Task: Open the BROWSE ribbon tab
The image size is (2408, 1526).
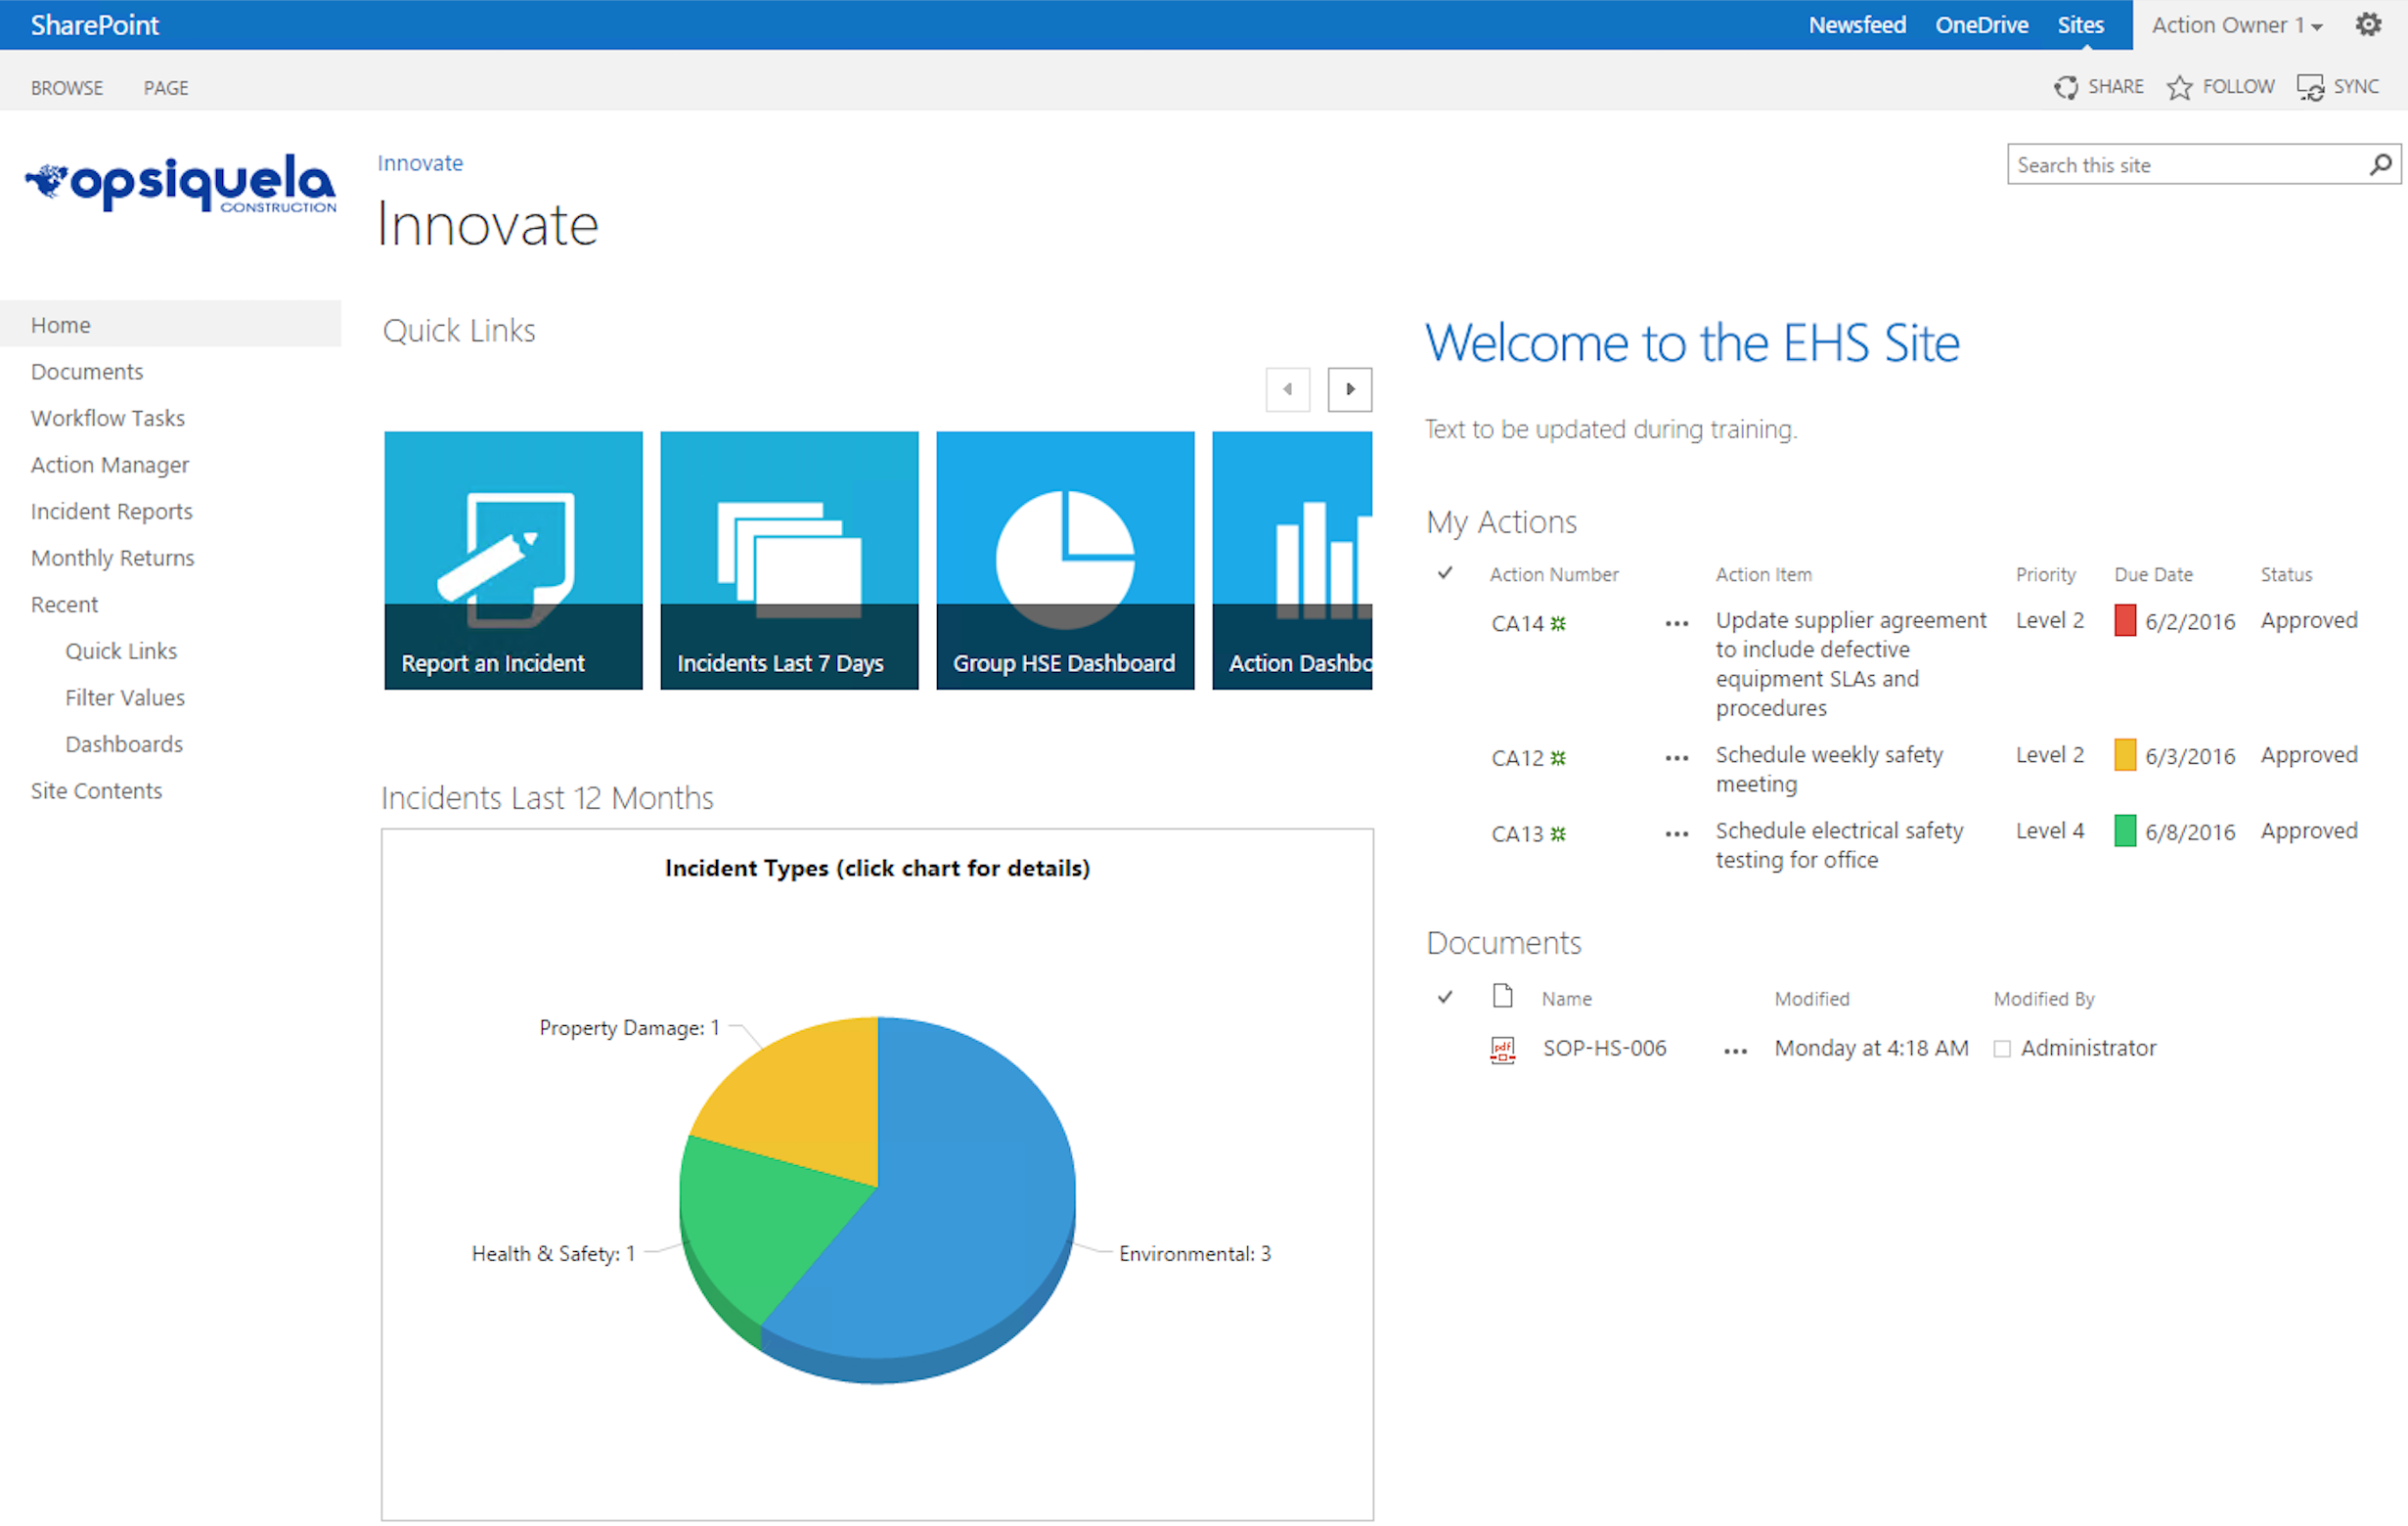Action: 67,88
